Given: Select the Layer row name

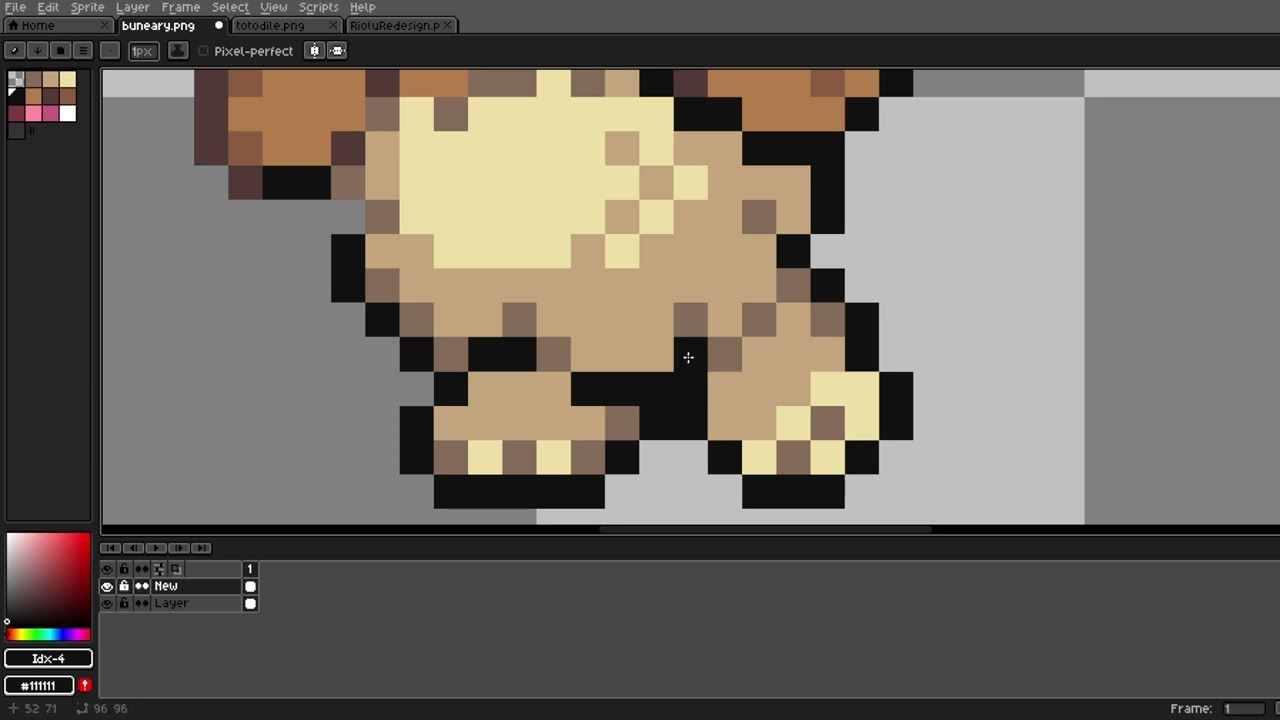Looking at the screenshot, I should pos(196,603).
